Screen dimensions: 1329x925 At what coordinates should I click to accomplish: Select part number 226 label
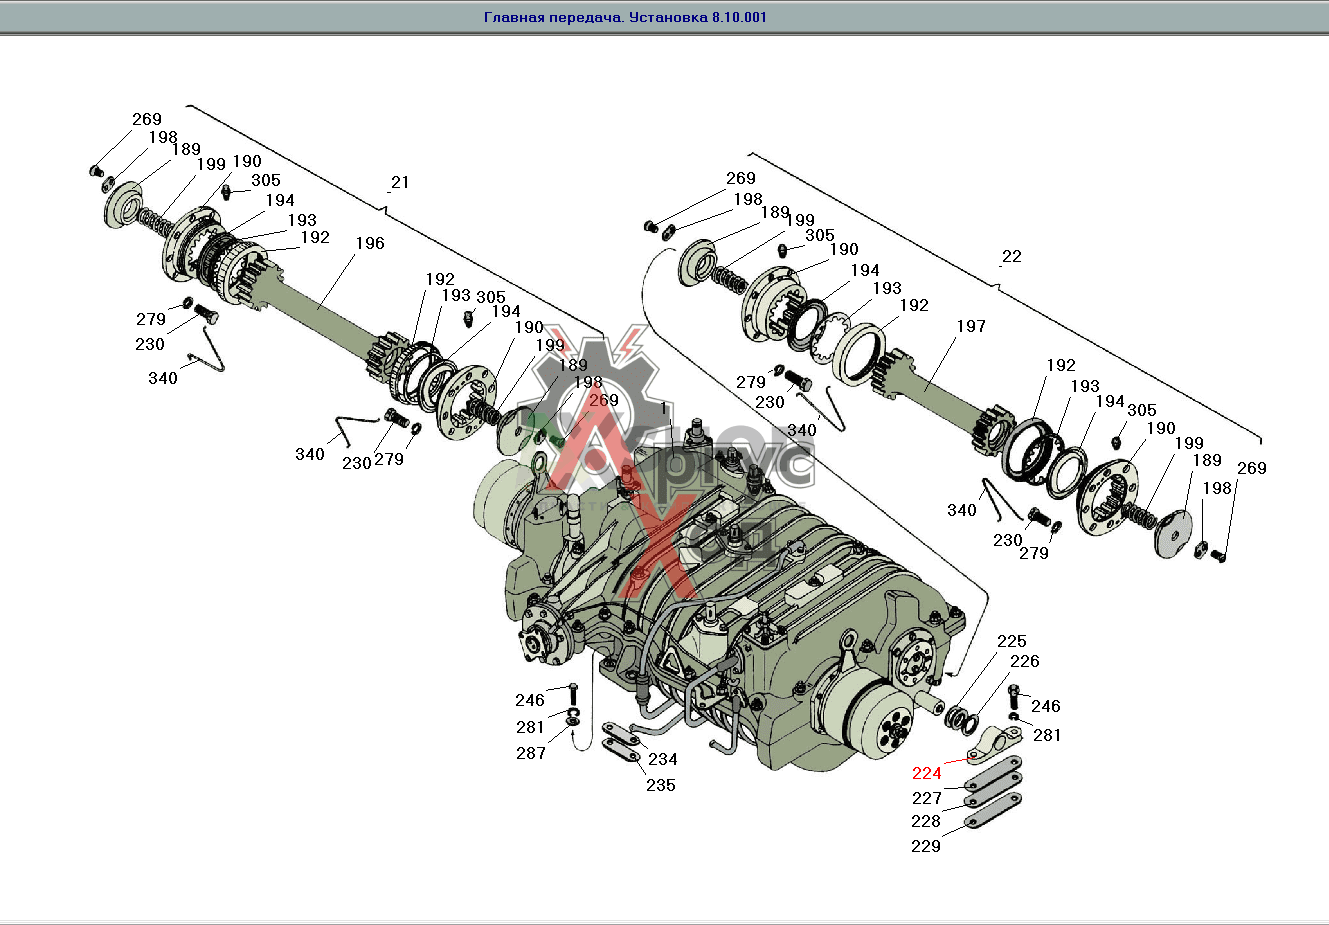[1024, 661]
